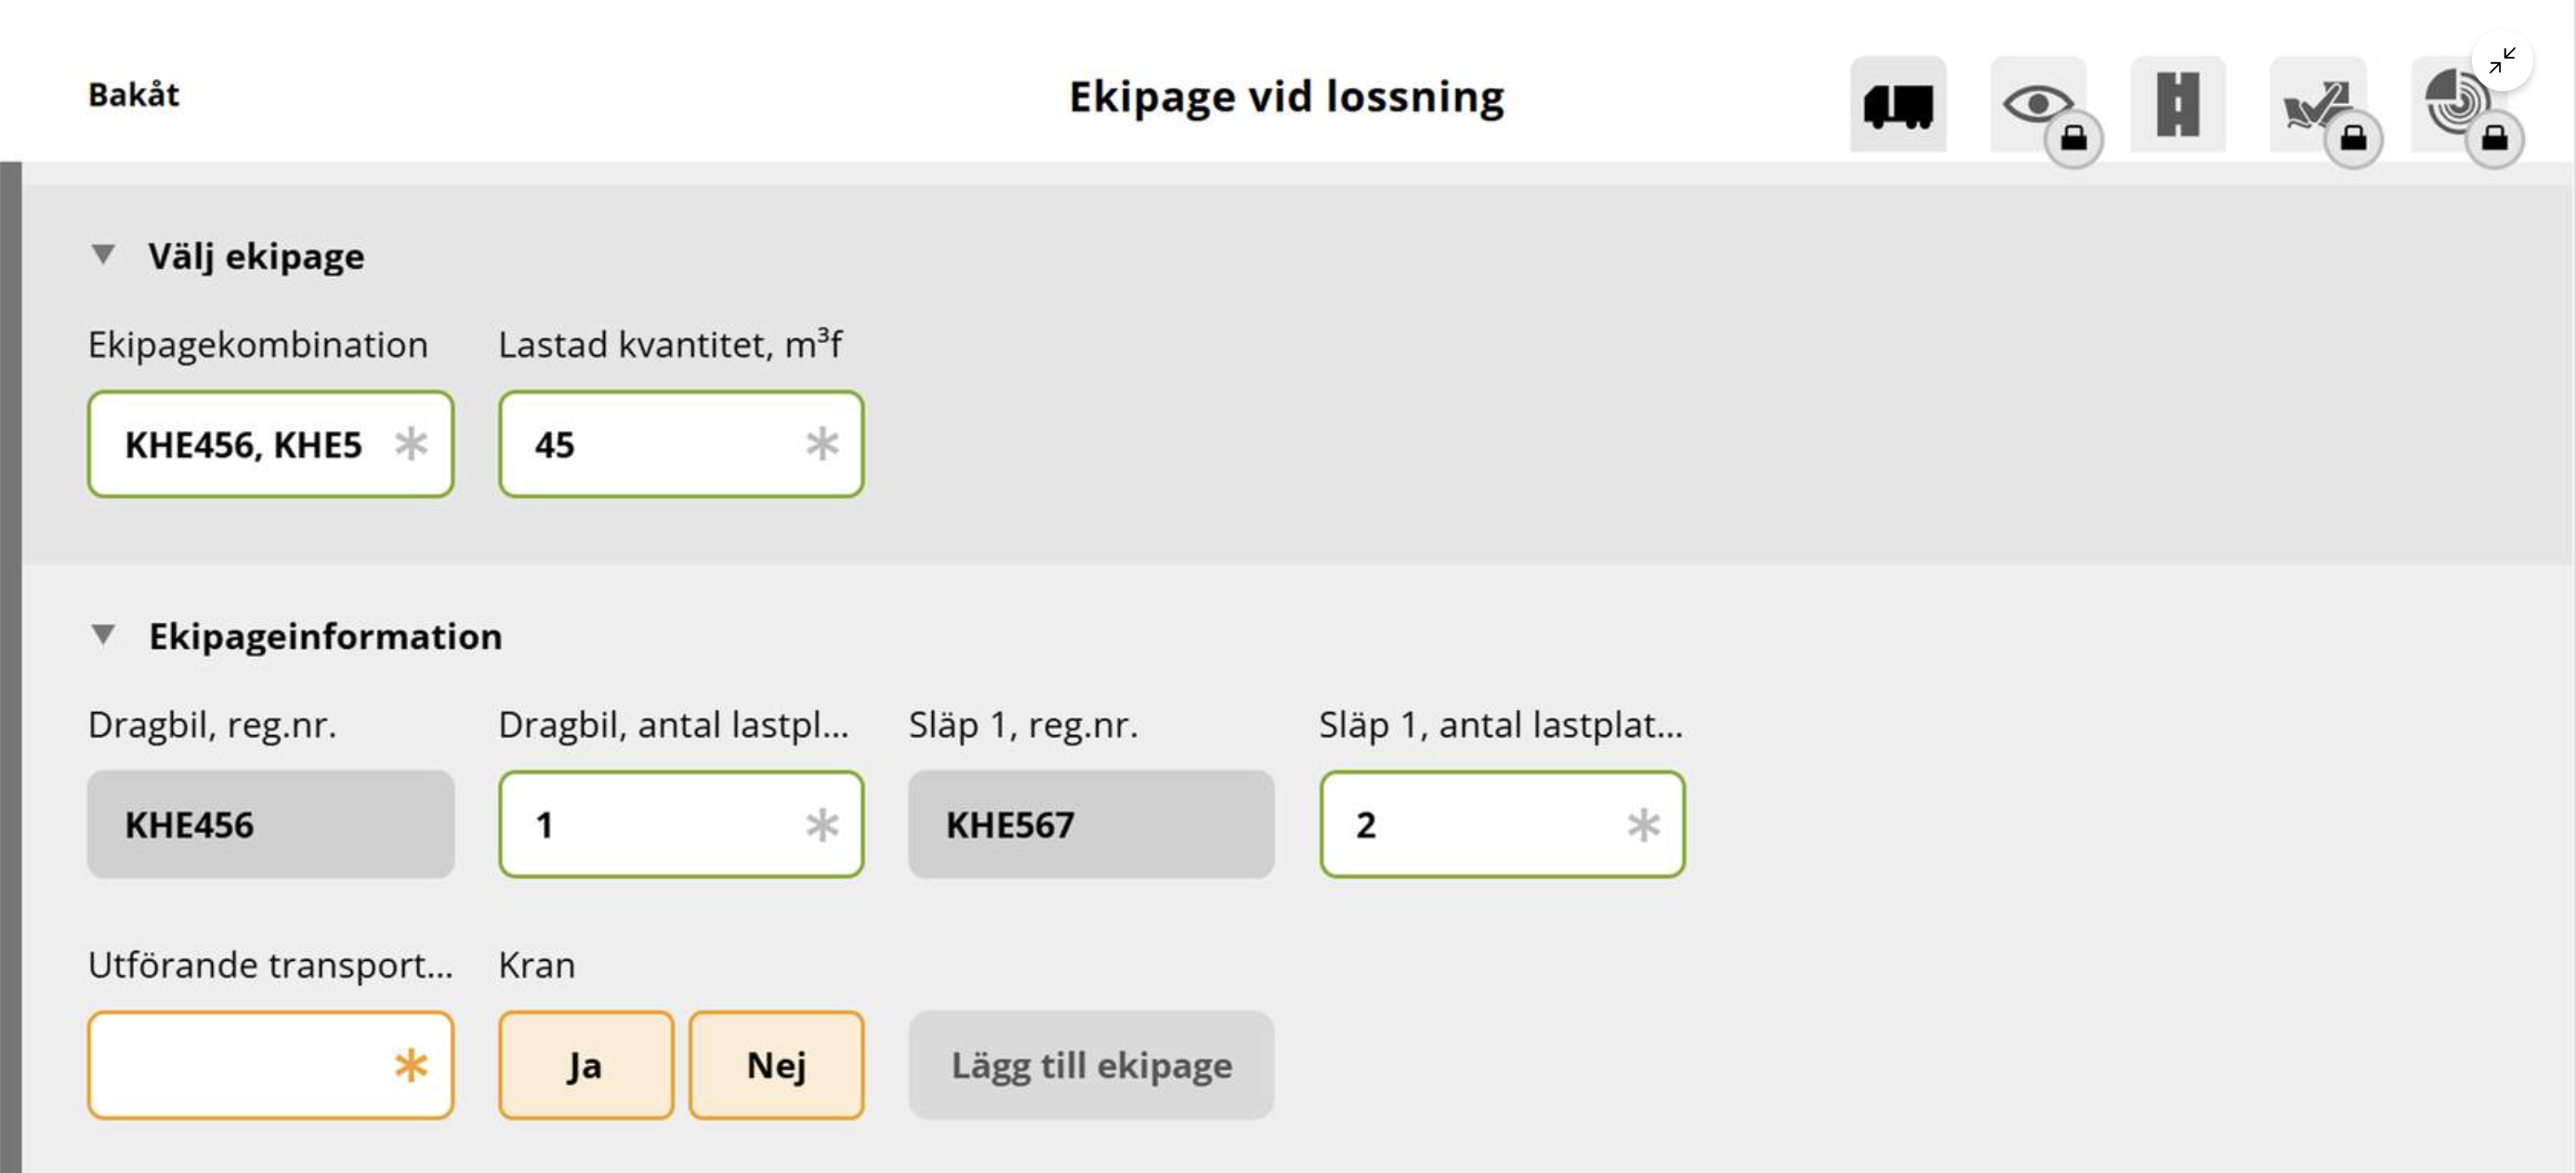Click the lock badge on eye icon
The height and width of the screenshot is (1173, 2576).
point(2073,138)
